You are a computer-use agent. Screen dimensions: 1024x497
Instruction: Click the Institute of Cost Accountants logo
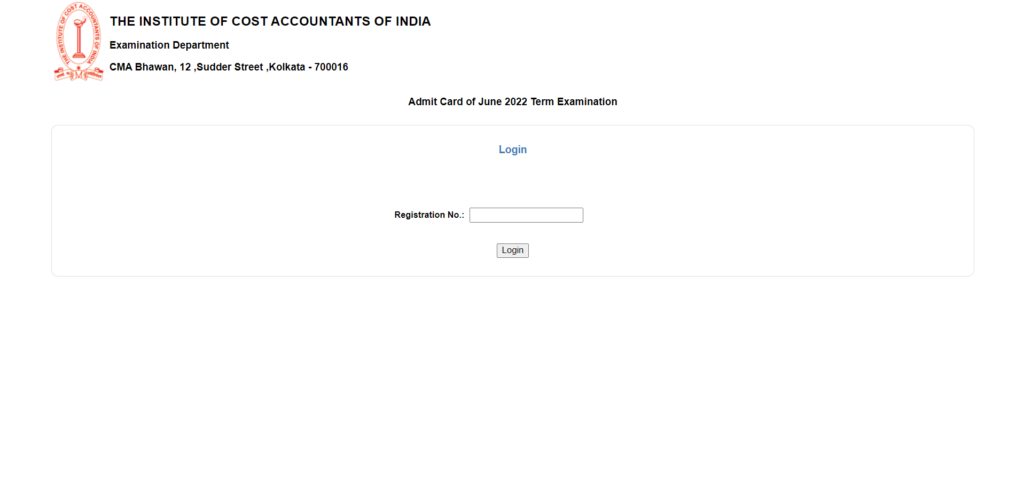(78, 42)
